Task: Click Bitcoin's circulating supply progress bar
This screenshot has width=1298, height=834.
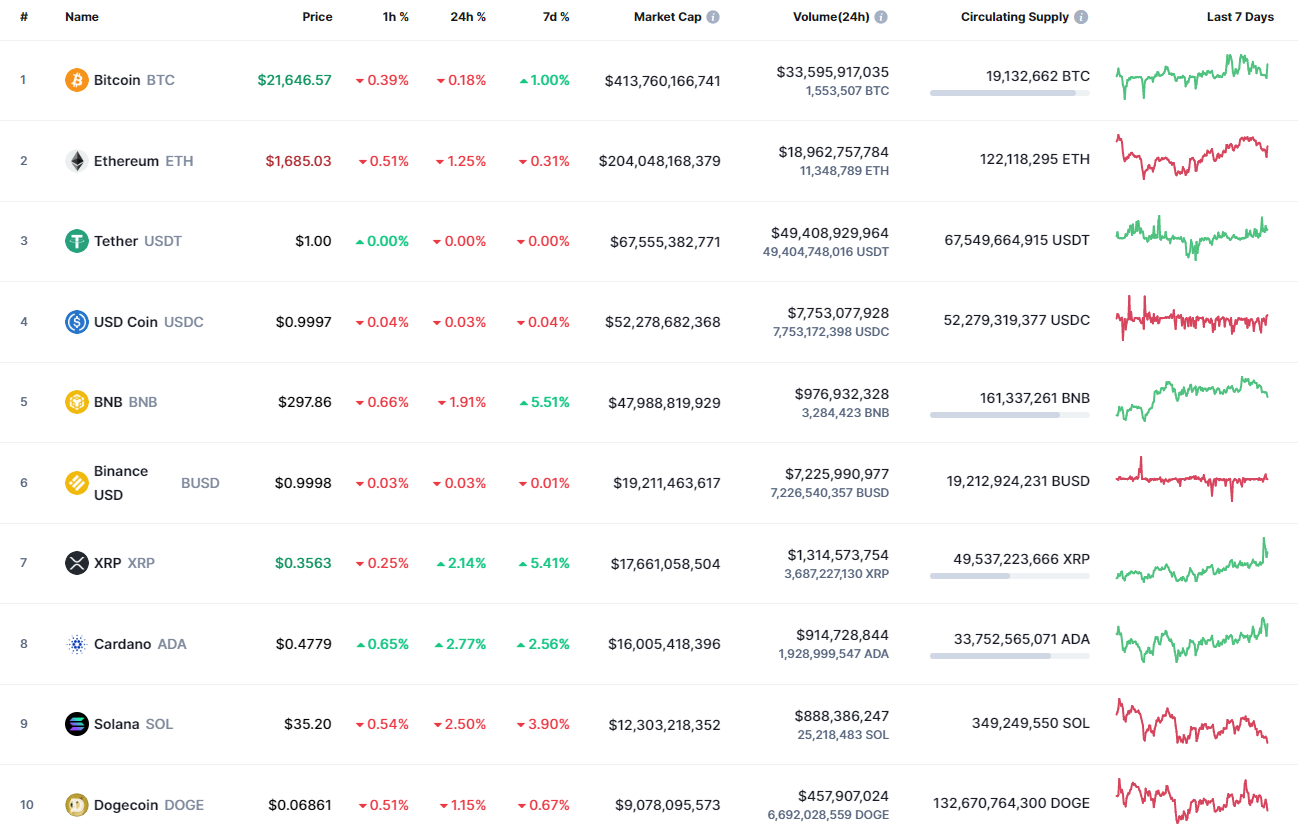Action: point(1008,93)
